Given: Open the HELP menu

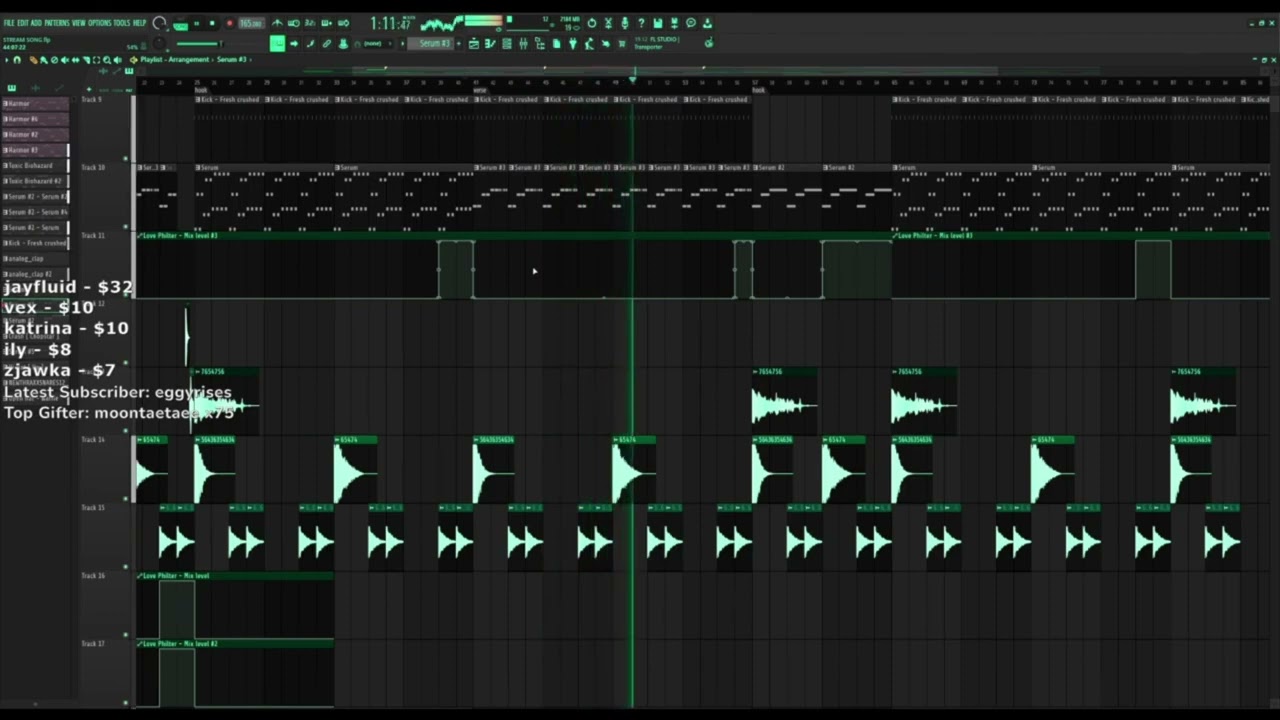Looking at the screenshot, I should [140, 22].
